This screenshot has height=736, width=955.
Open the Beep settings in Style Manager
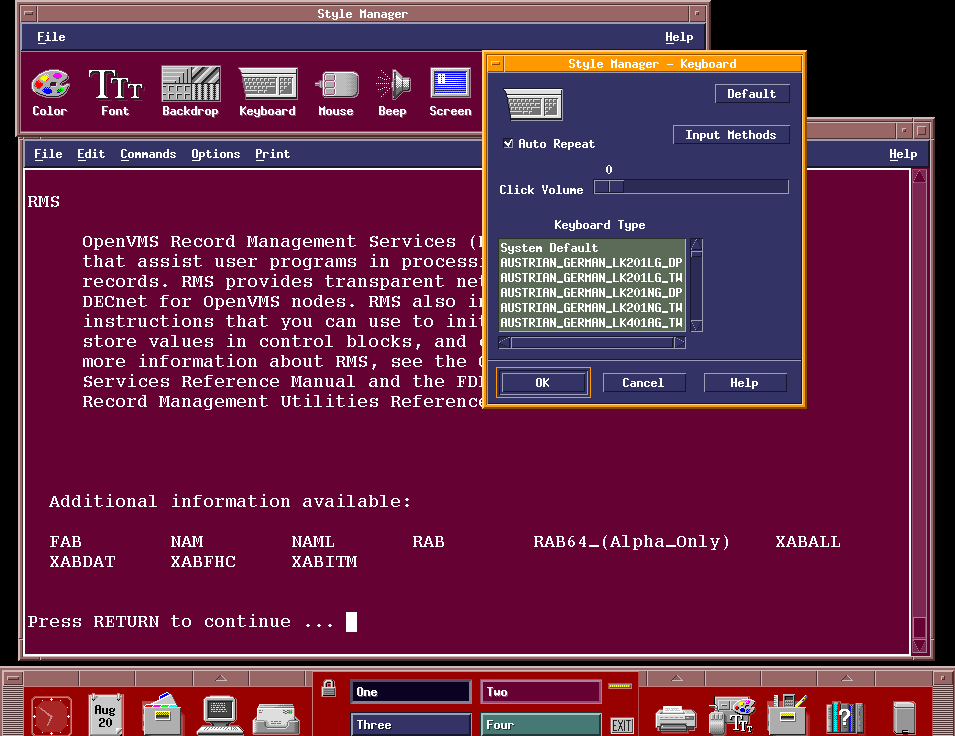coord(392,92)
